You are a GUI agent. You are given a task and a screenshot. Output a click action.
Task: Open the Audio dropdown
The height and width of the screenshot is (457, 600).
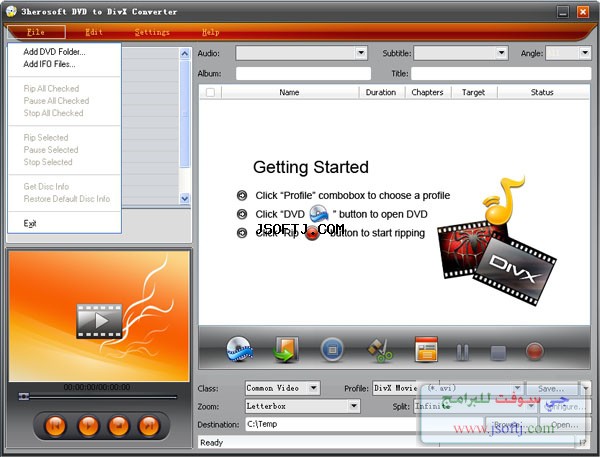click(361, 53)
